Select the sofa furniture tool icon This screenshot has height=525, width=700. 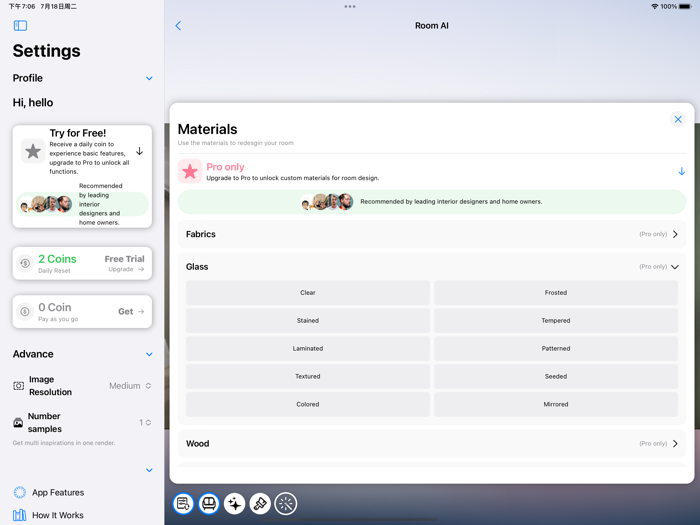(x=209, y=504)
